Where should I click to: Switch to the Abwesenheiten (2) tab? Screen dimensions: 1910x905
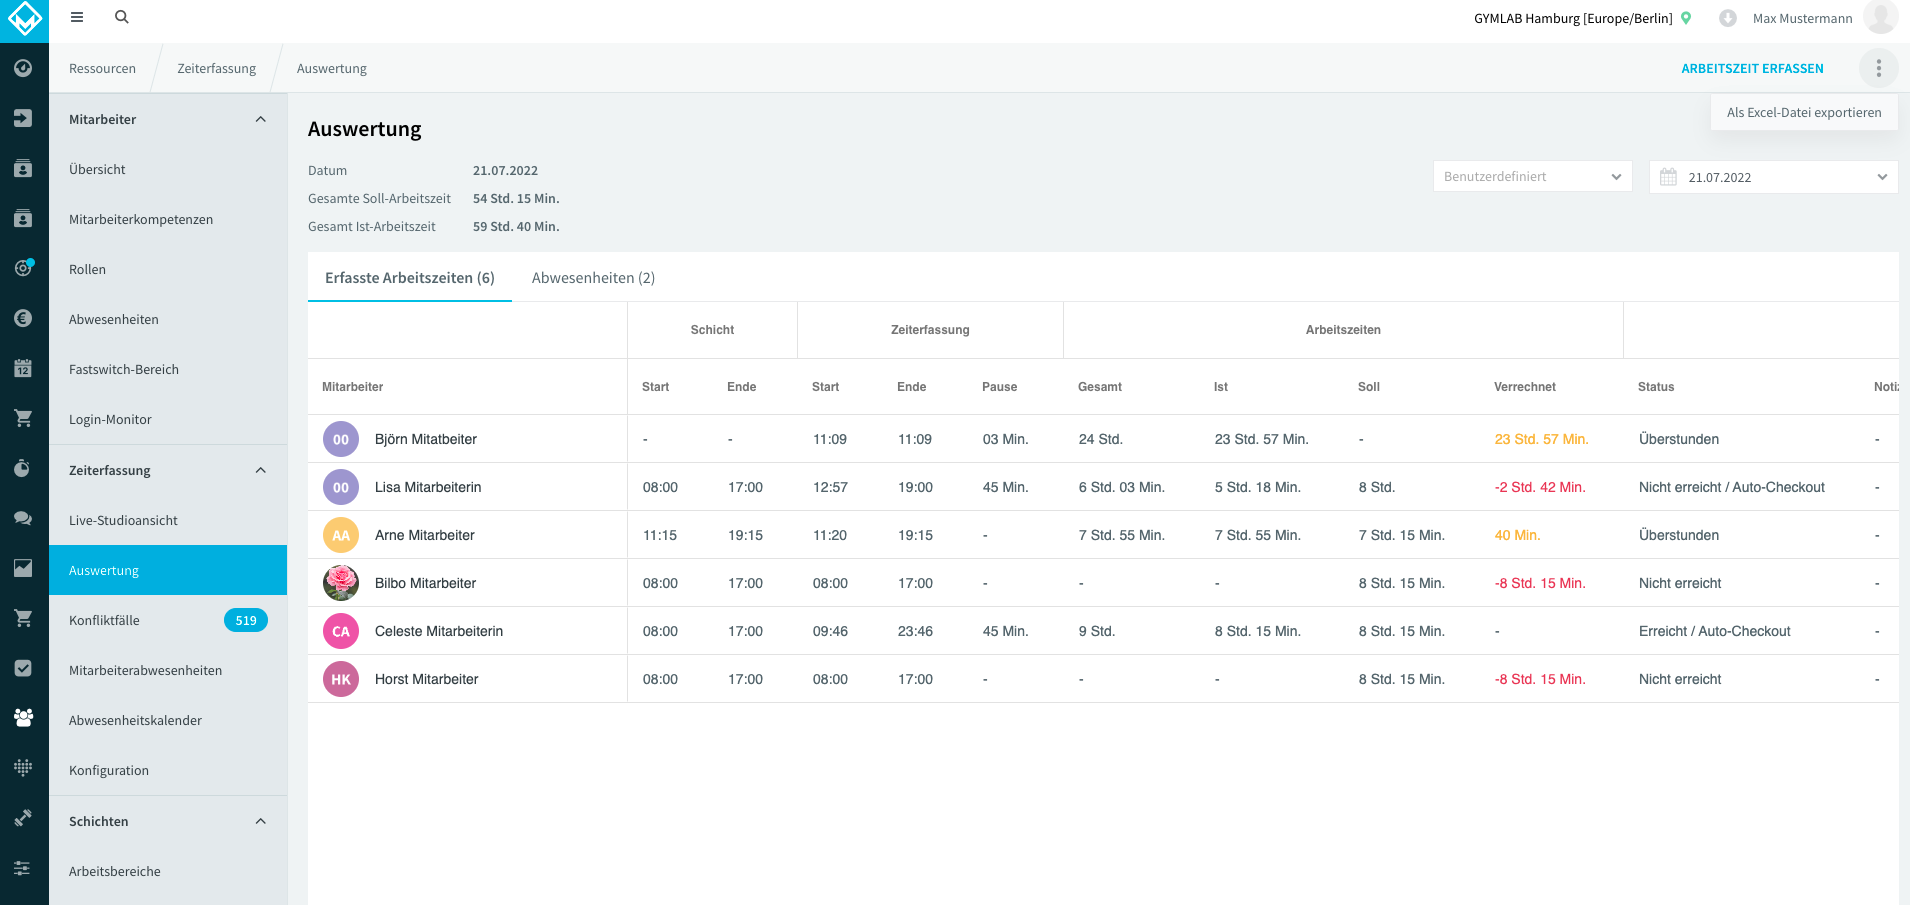(x=593, y=278)
